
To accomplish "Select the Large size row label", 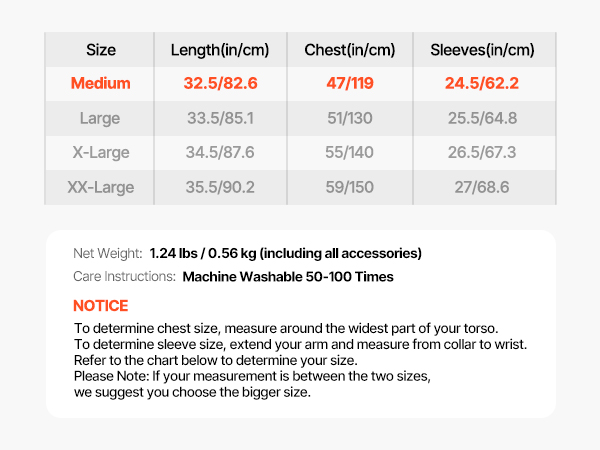I will pyautogui.click(x=100, y=118).
